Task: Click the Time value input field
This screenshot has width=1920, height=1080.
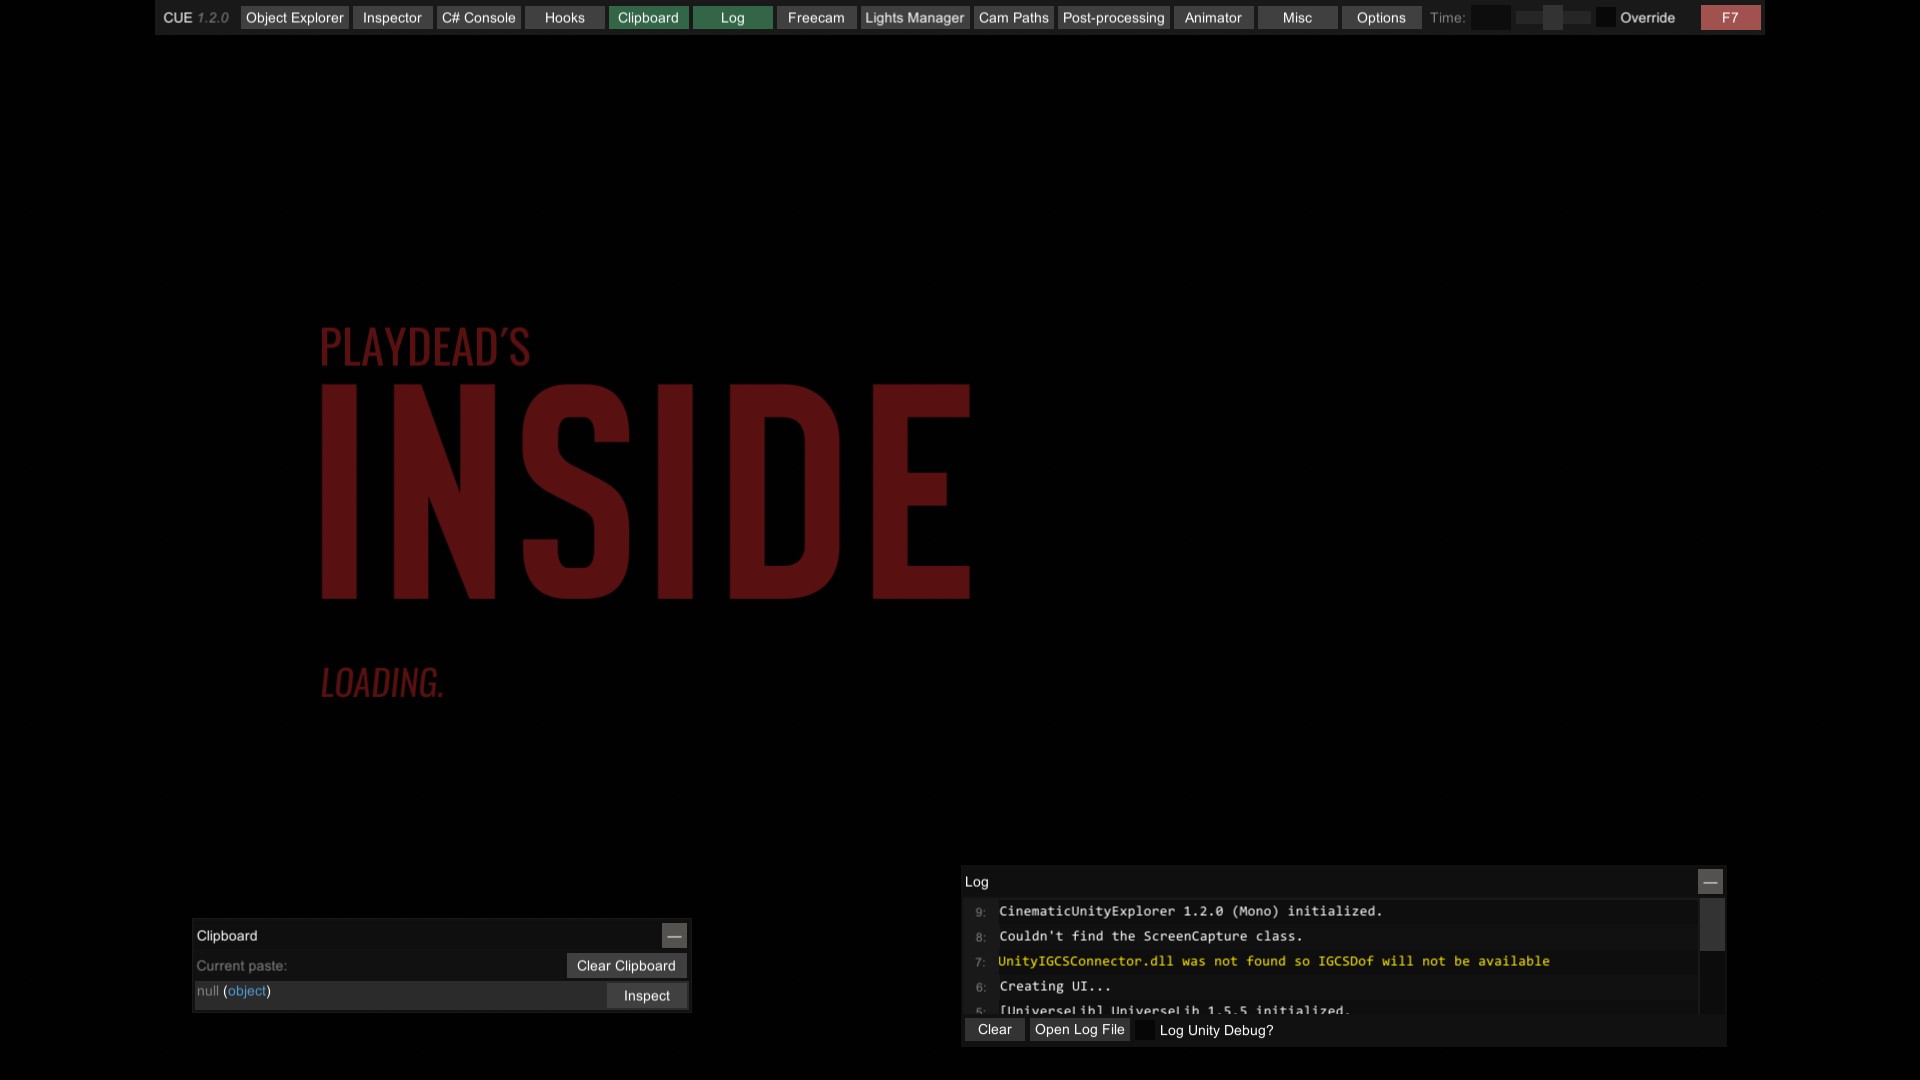Action: click(1490, 18)
